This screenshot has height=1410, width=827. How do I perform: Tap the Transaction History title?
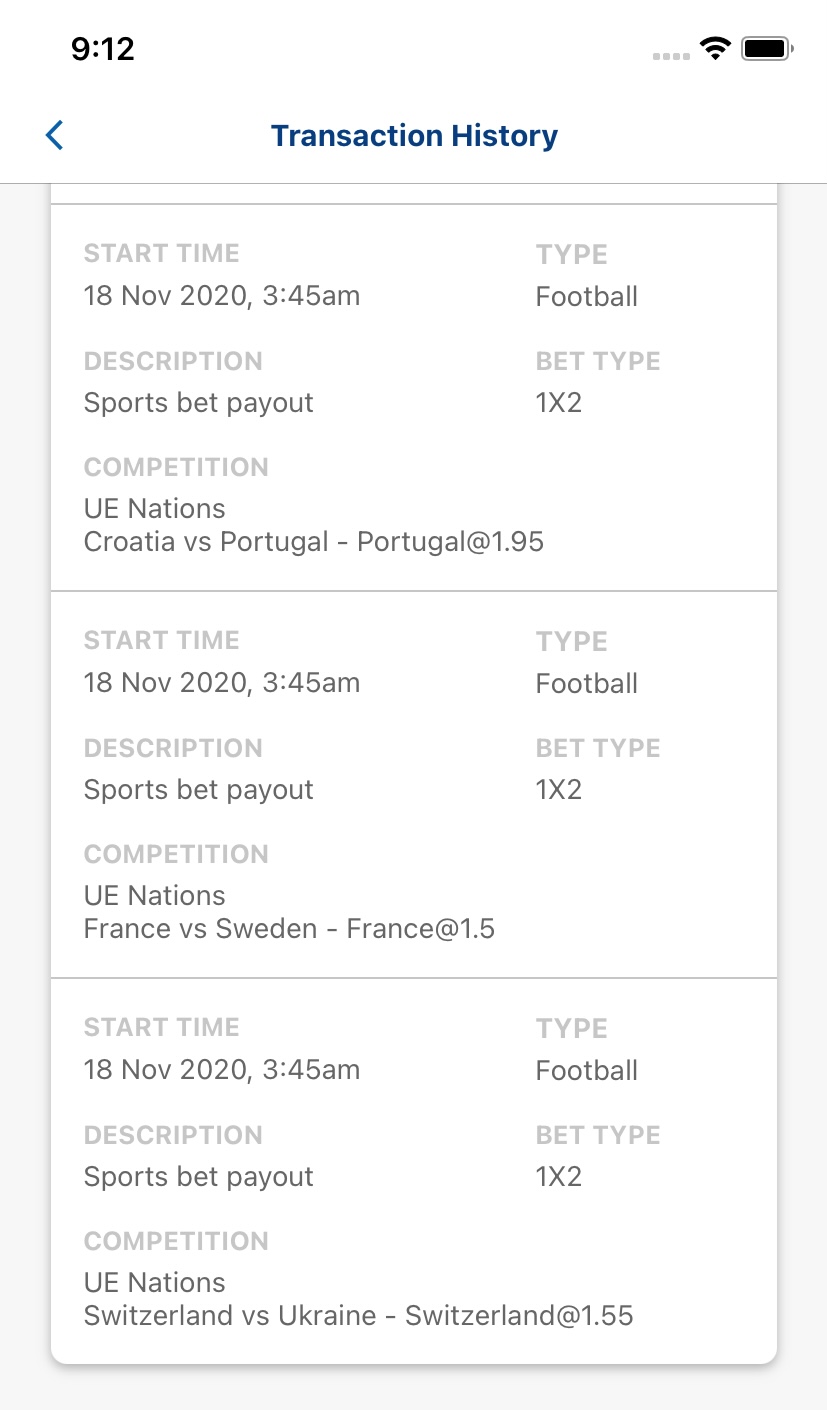(414, 136)
